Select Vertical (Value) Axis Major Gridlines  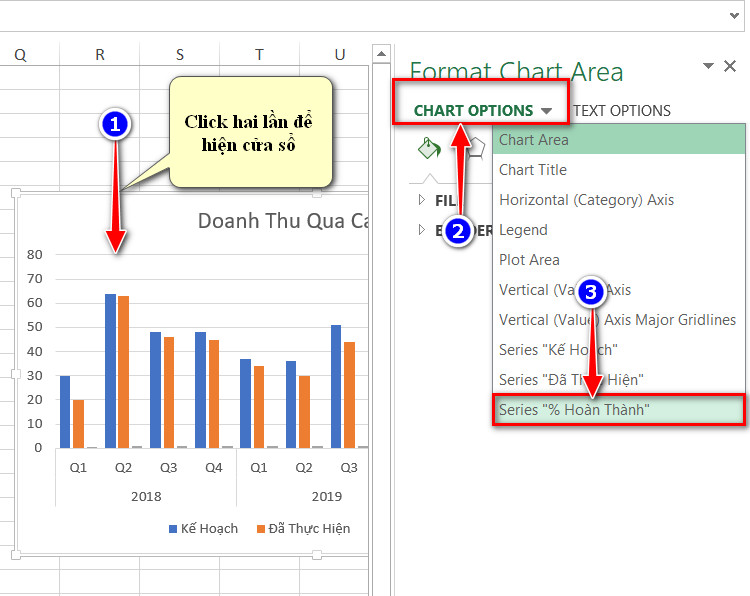pos(618,320)
